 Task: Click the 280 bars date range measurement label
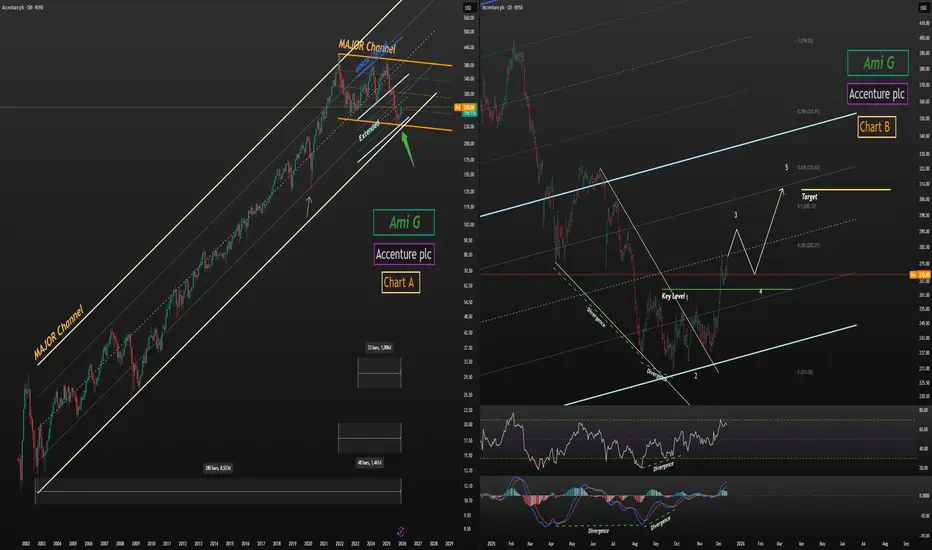(x=218, y=469)
